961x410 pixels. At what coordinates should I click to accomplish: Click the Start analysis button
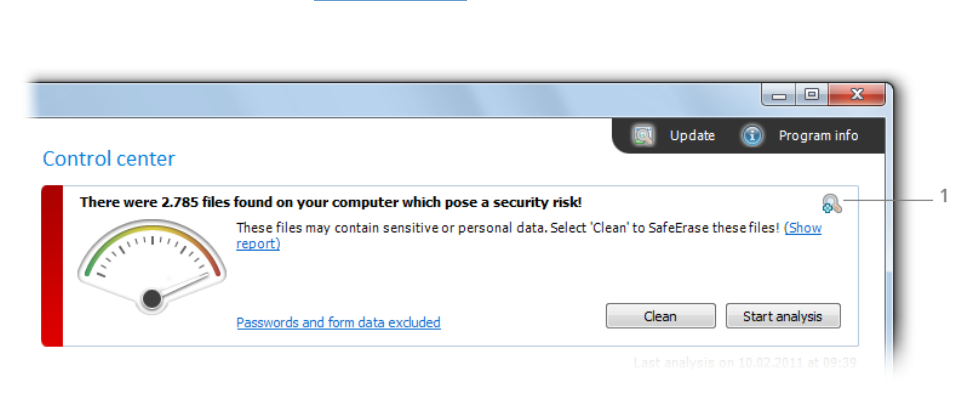(783, 316)
